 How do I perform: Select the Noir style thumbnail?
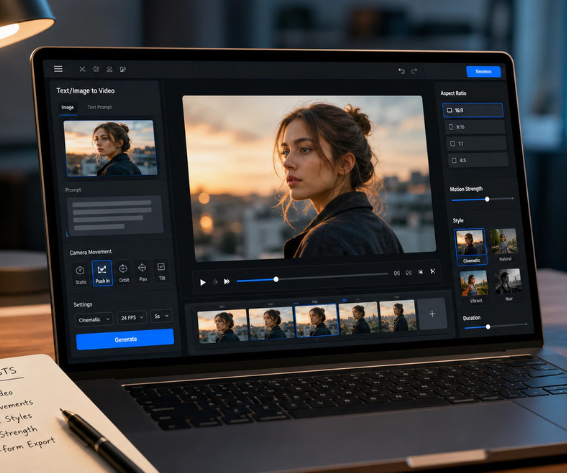[x=508, y=285]
